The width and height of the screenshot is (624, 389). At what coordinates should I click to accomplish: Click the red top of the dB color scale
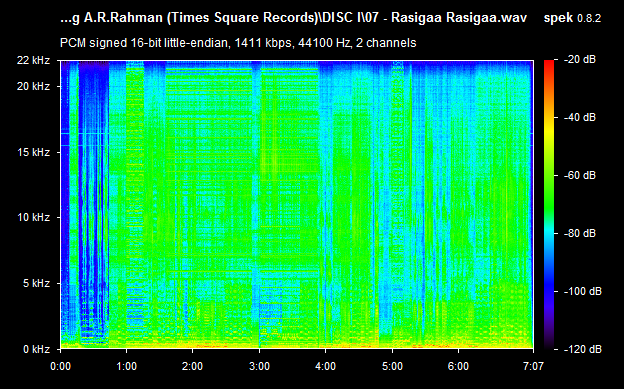tap(549, 64)
